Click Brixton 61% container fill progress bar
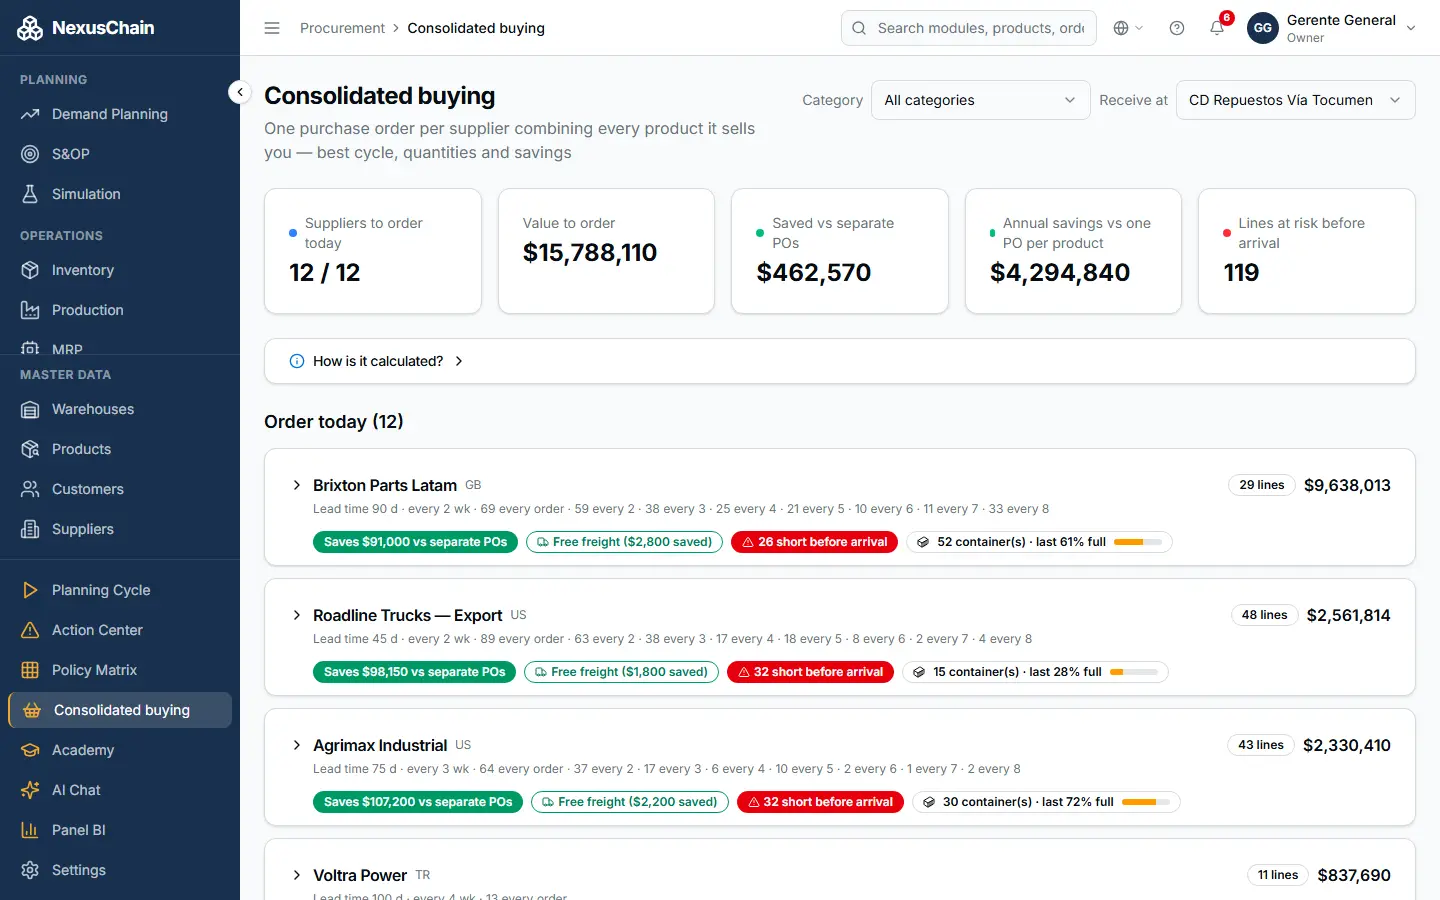The height and width of the screenshot is (900, 1440). coord(1138,542)
